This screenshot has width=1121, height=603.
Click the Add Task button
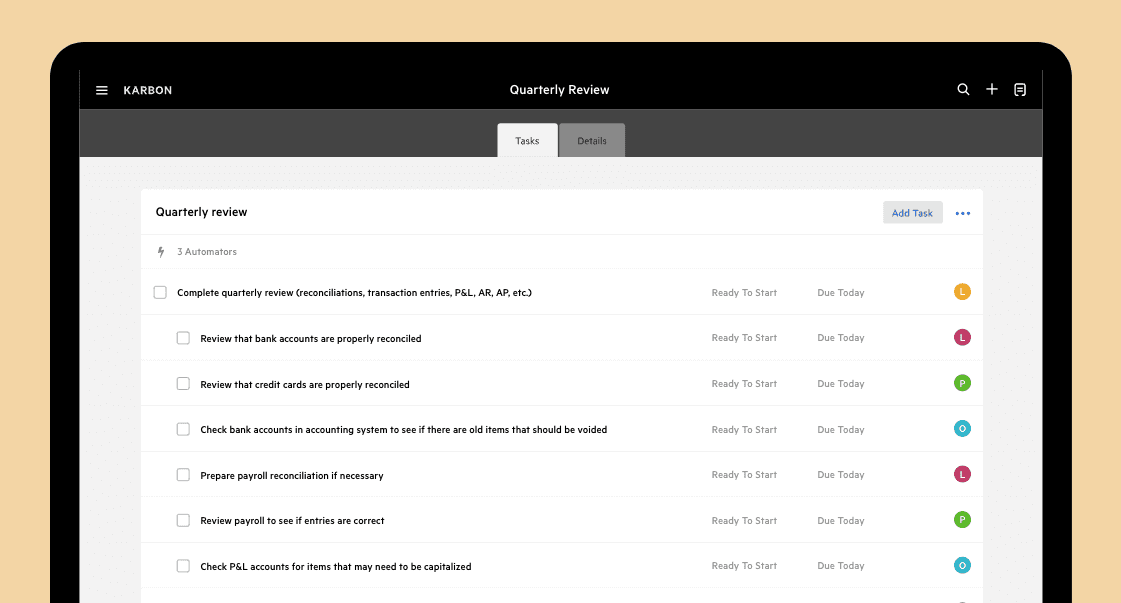click(912, 212)
